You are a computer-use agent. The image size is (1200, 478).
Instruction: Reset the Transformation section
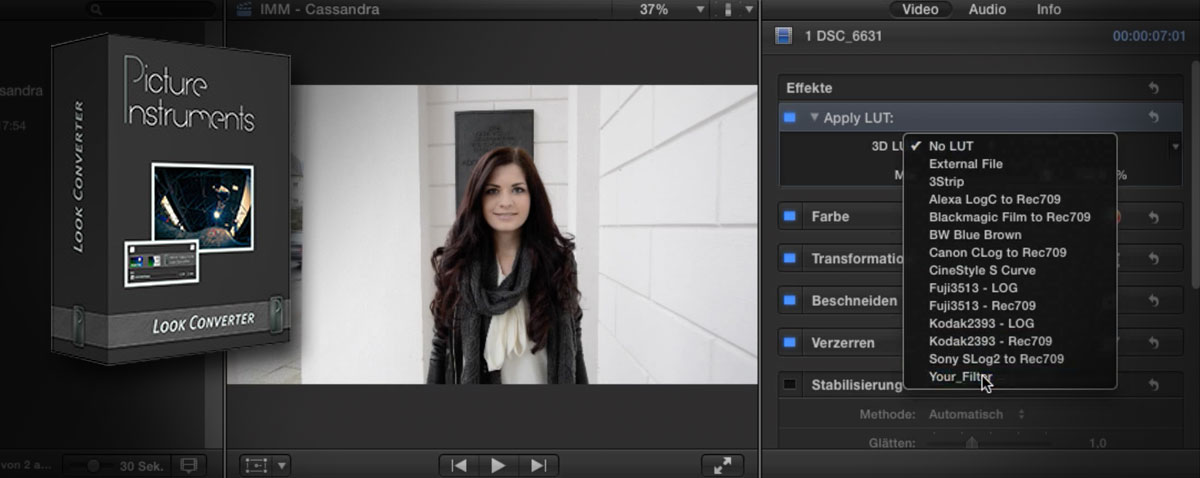point(1154,259)
